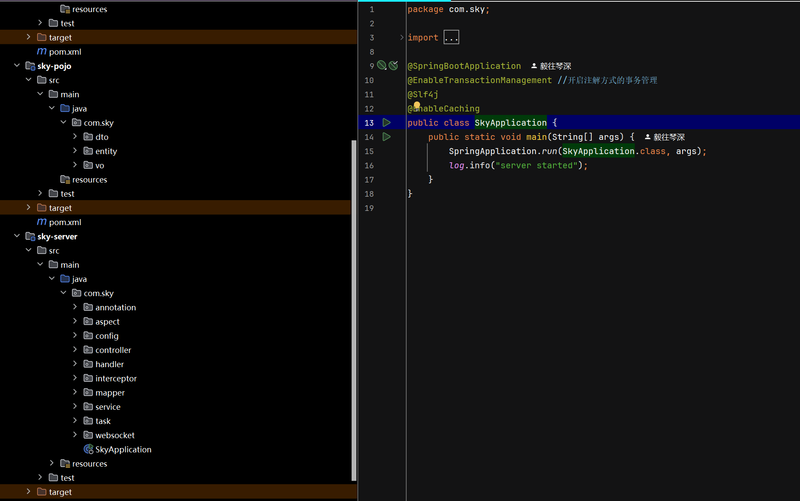Expand the service package

click(x=75, y=406)
